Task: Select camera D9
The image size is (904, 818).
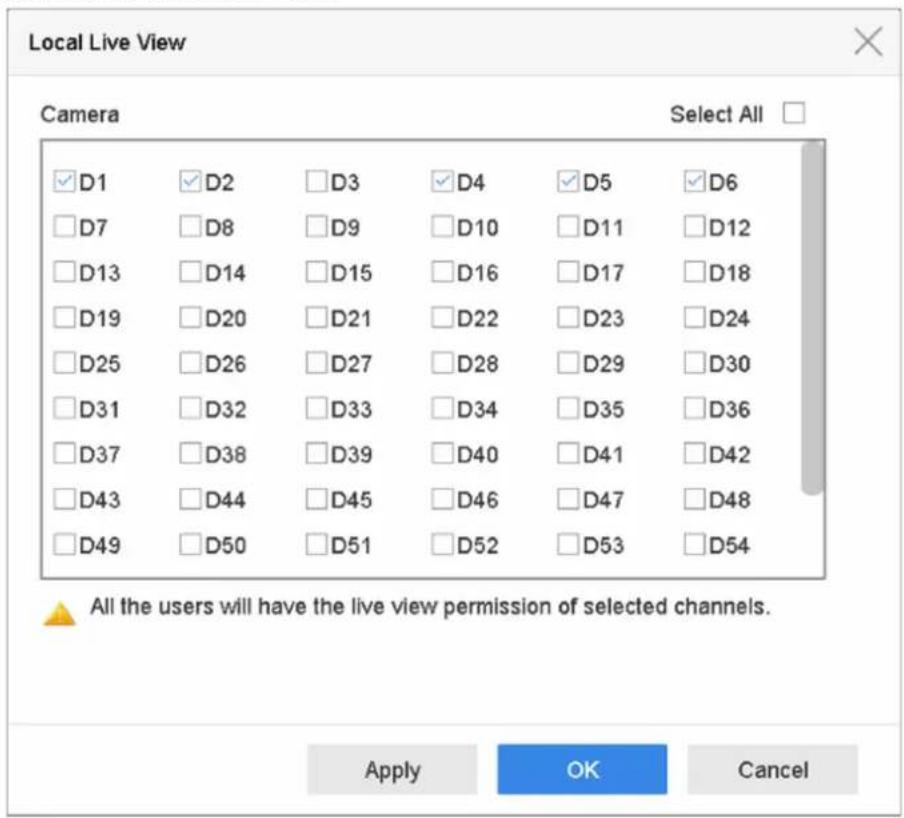Action: point(317,227)
